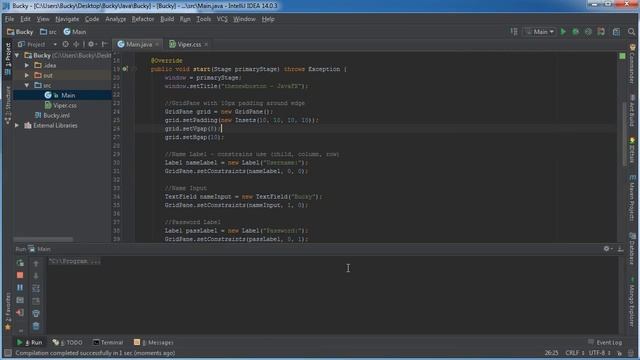Click the search everywhere magnifier icon
The image size is (640, 360).
coord(631,31)
